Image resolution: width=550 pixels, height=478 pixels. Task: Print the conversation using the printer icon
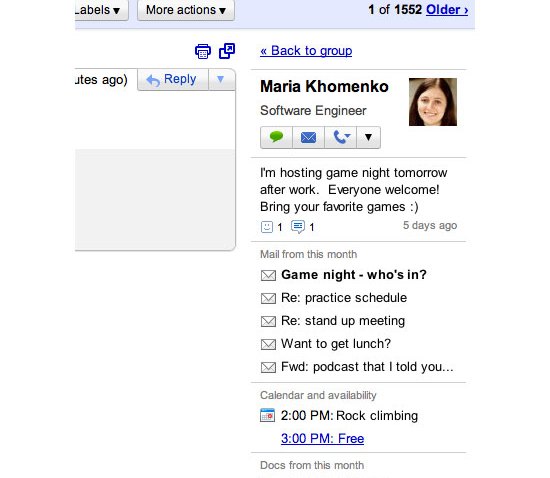[x=203, y=52]
